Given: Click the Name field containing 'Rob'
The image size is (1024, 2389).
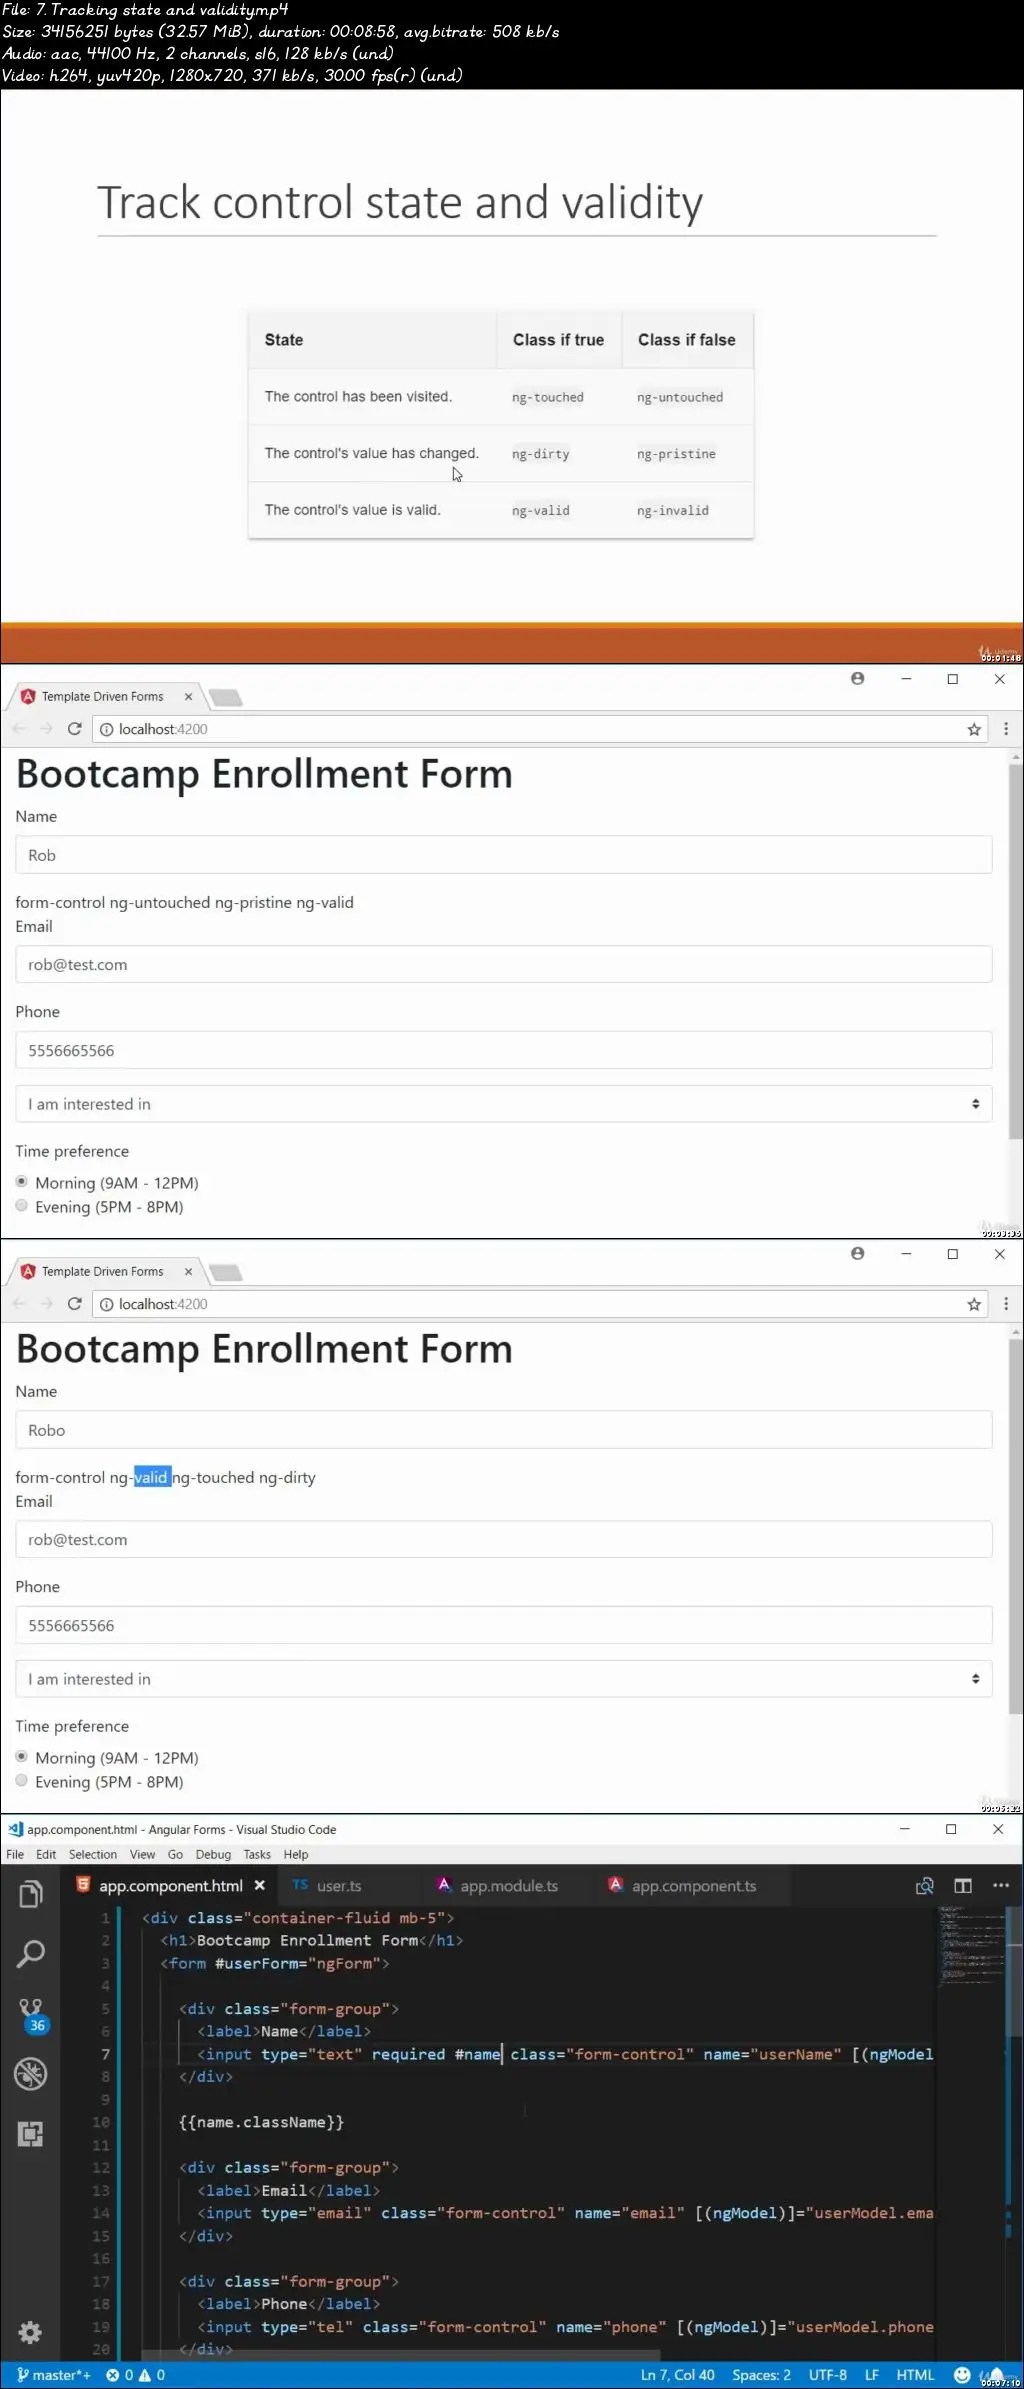Looking at the screenshot, I should tap(504, 855).
